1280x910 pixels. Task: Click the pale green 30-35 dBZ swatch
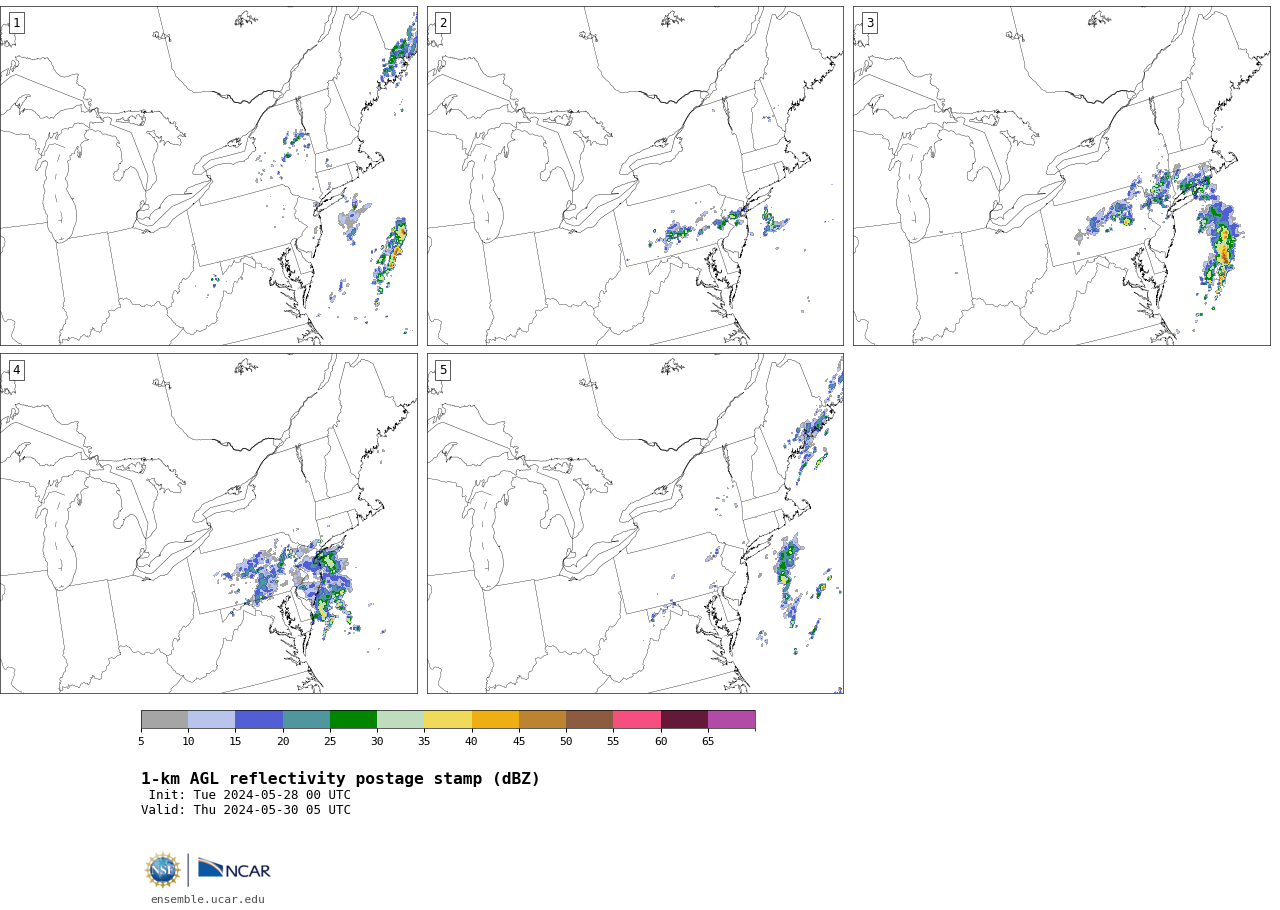(400, 720)
